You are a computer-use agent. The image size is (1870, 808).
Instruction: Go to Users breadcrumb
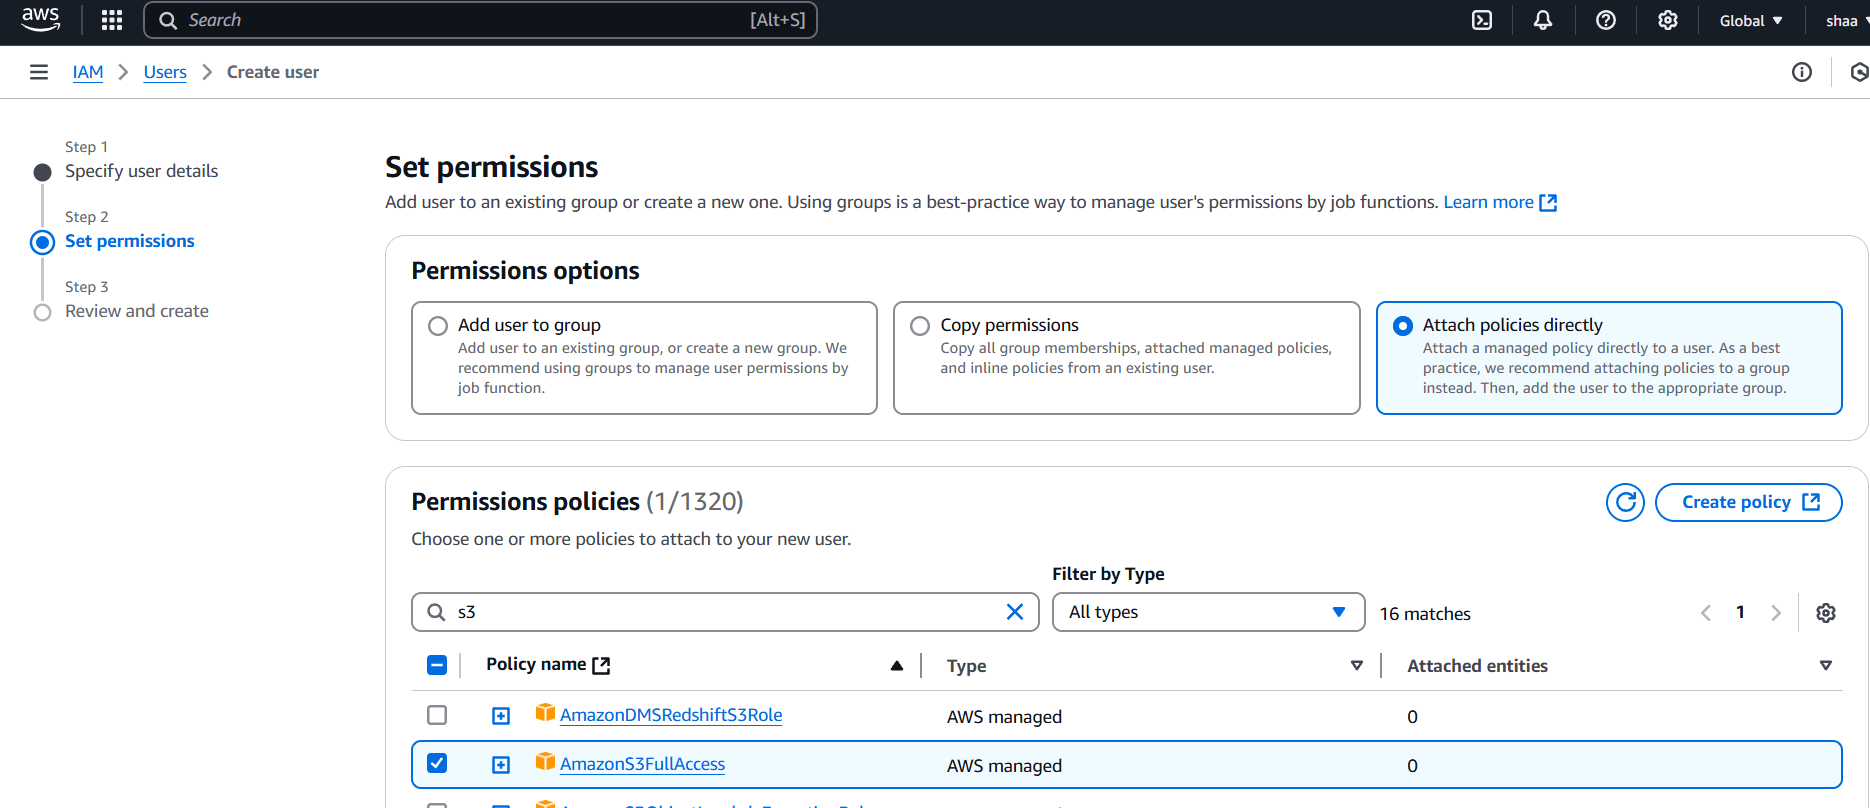click(165, 72)
